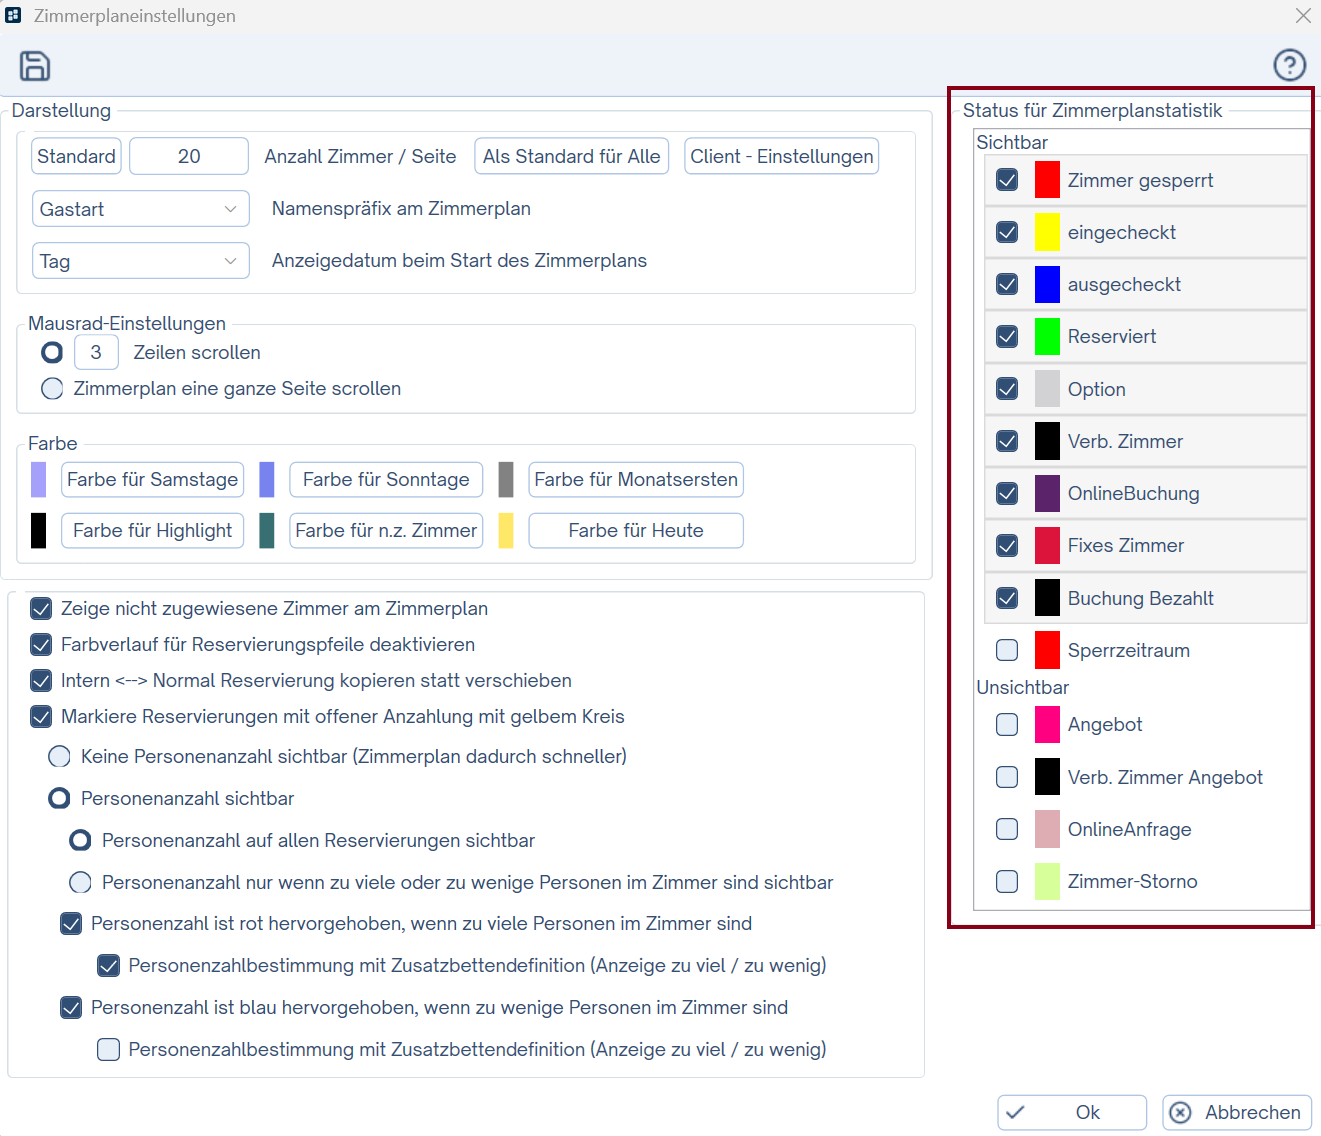Click Farbe für Samstage button
The image size is (1321, 1136).
tap(152, 480)
